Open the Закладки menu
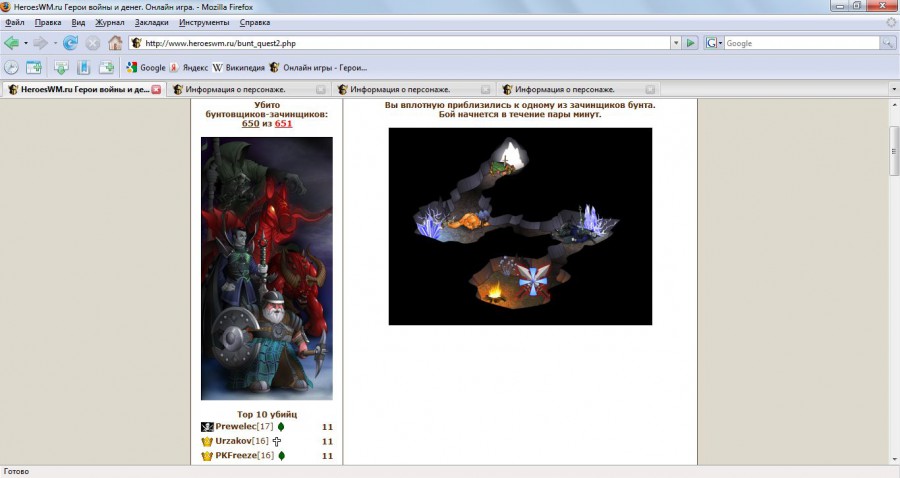 click(x=151, y=22)
